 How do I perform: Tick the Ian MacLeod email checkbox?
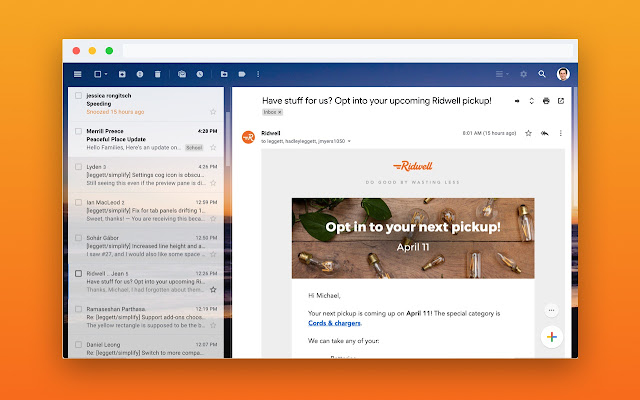tap(78, 202)
